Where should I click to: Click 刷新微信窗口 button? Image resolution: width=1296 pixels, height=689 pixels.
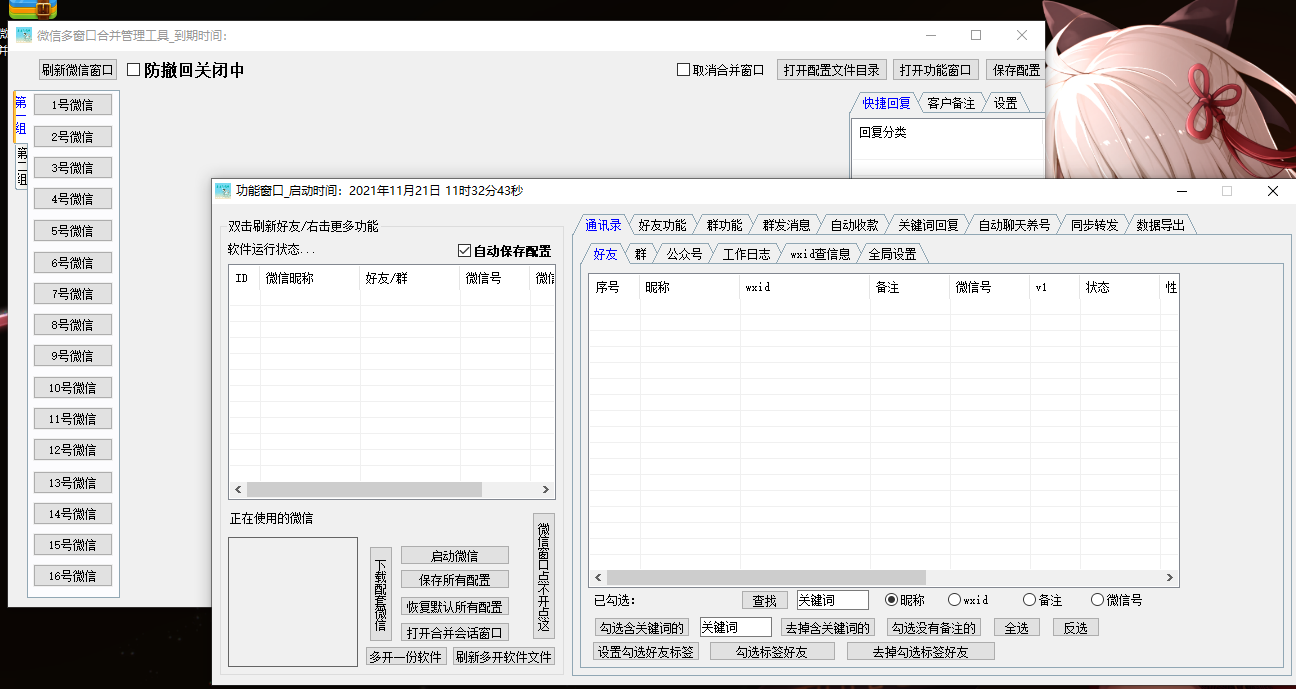(78, 70)
